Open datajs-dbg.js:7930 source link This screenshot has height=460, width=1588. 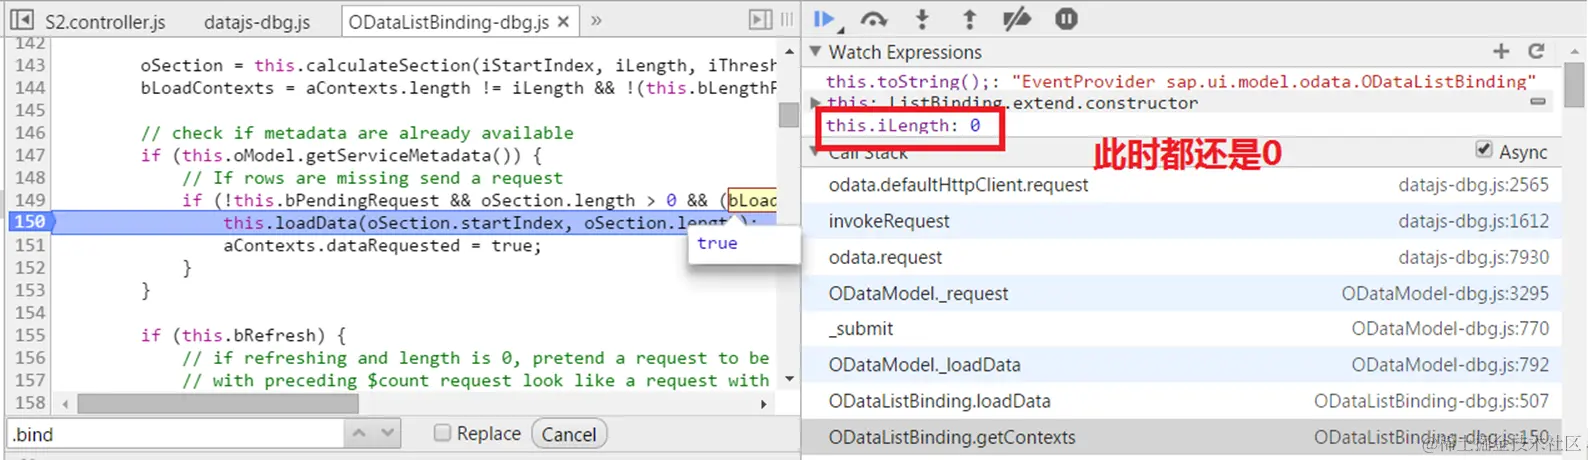click(1473, 257)
